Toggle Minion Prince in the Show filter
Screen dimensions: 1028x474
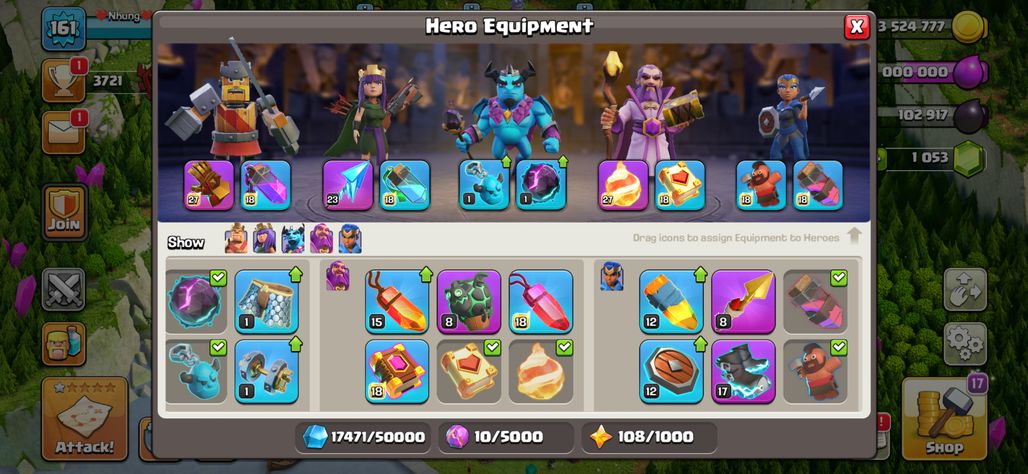[293, 239]
